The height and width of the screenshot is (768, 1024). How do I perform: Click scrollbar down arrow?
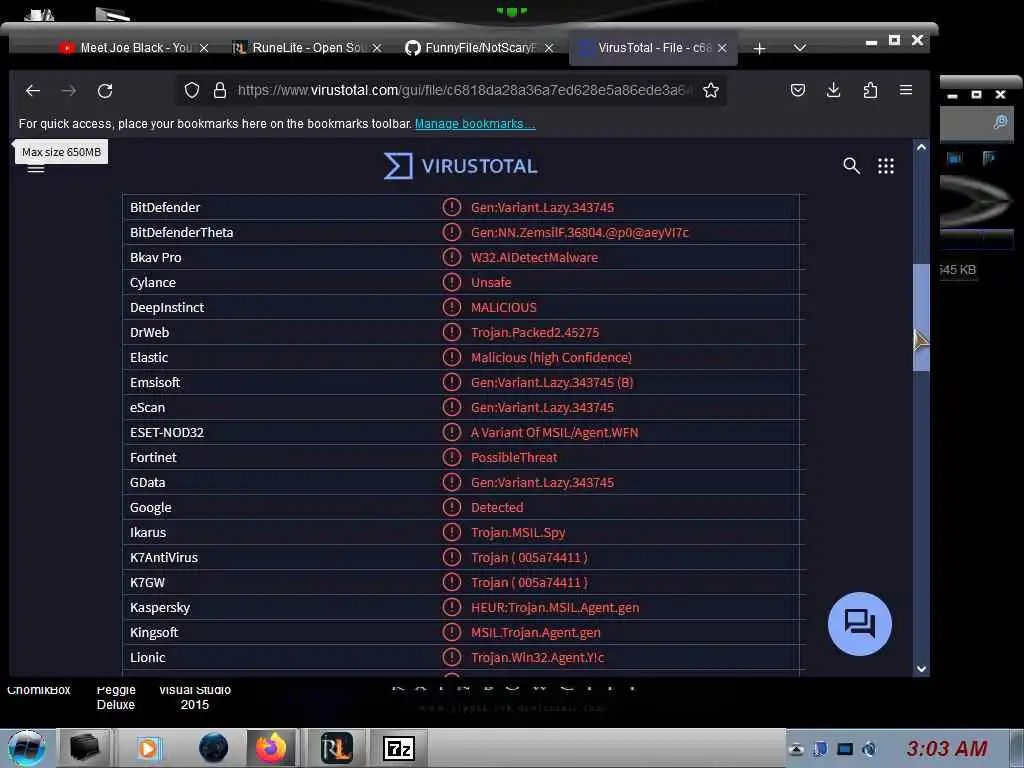(921, 668)
